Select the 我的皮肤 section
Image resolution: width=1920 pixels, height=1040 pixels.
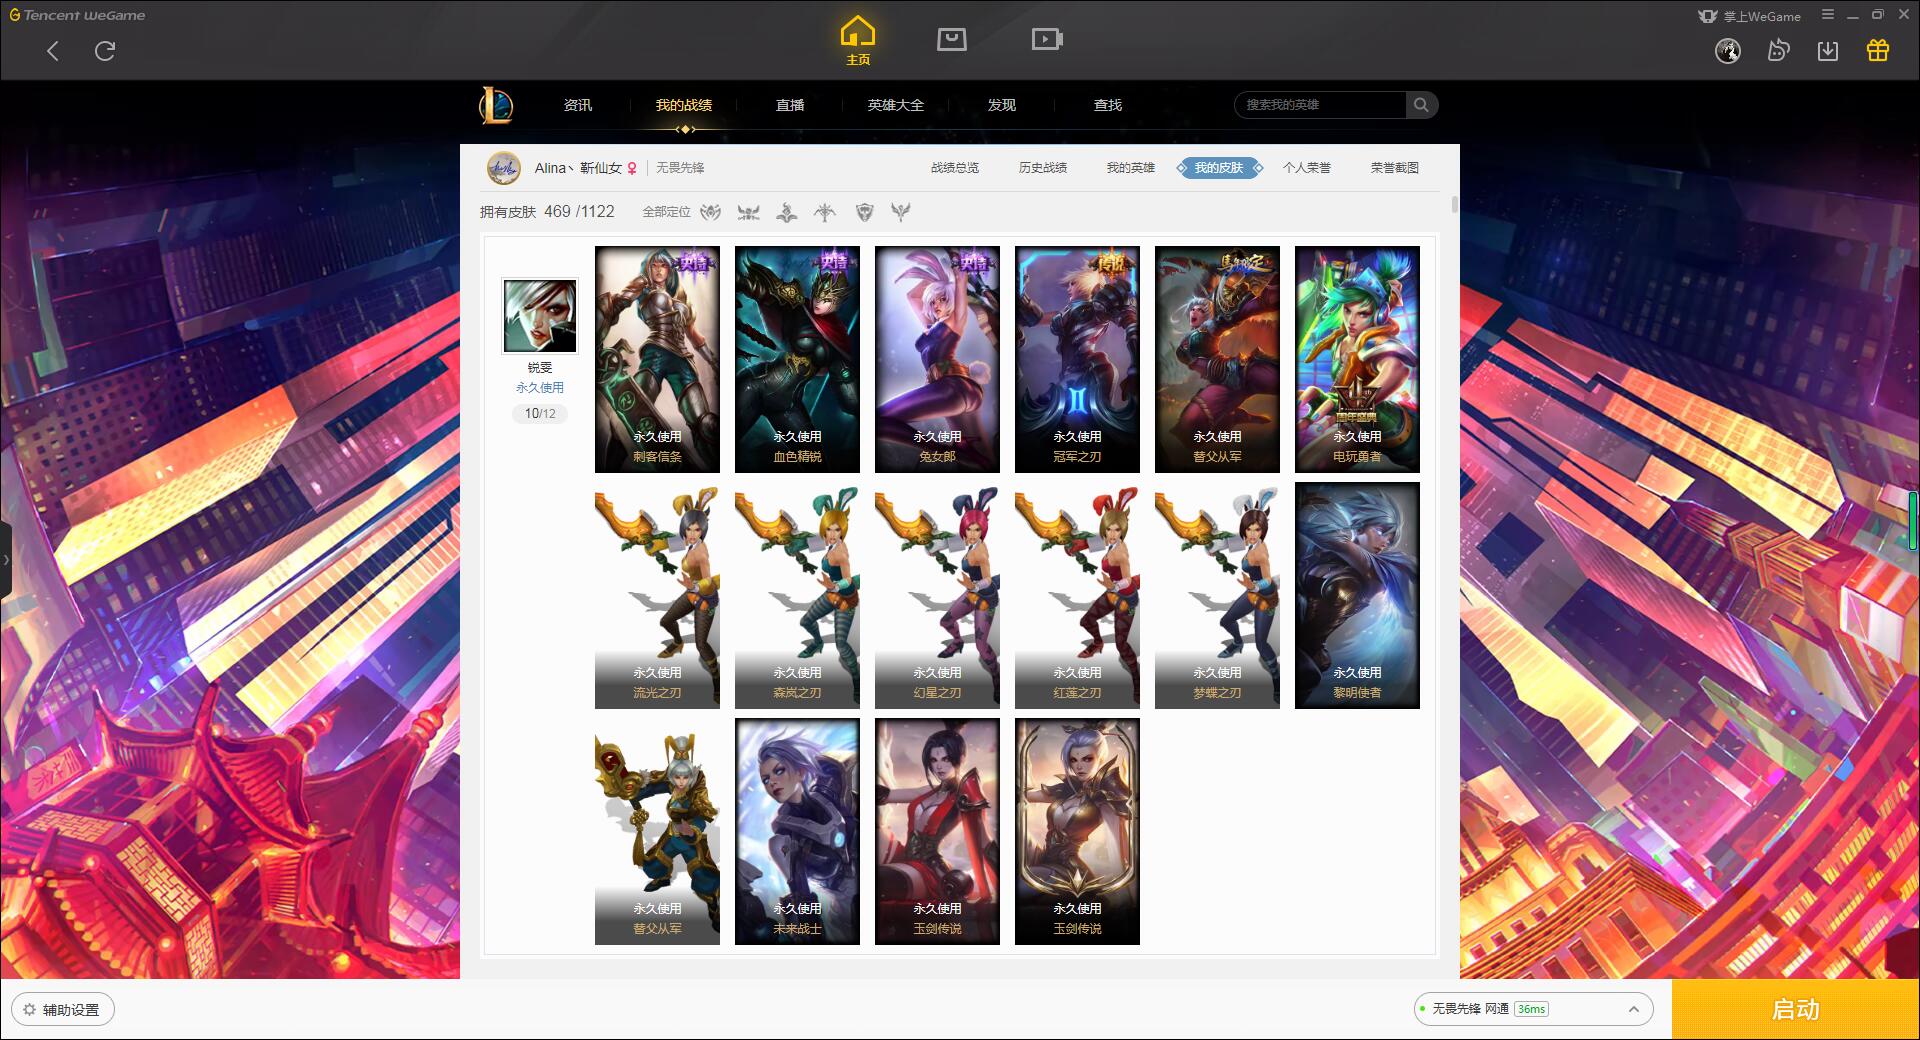pos(1219,168)
